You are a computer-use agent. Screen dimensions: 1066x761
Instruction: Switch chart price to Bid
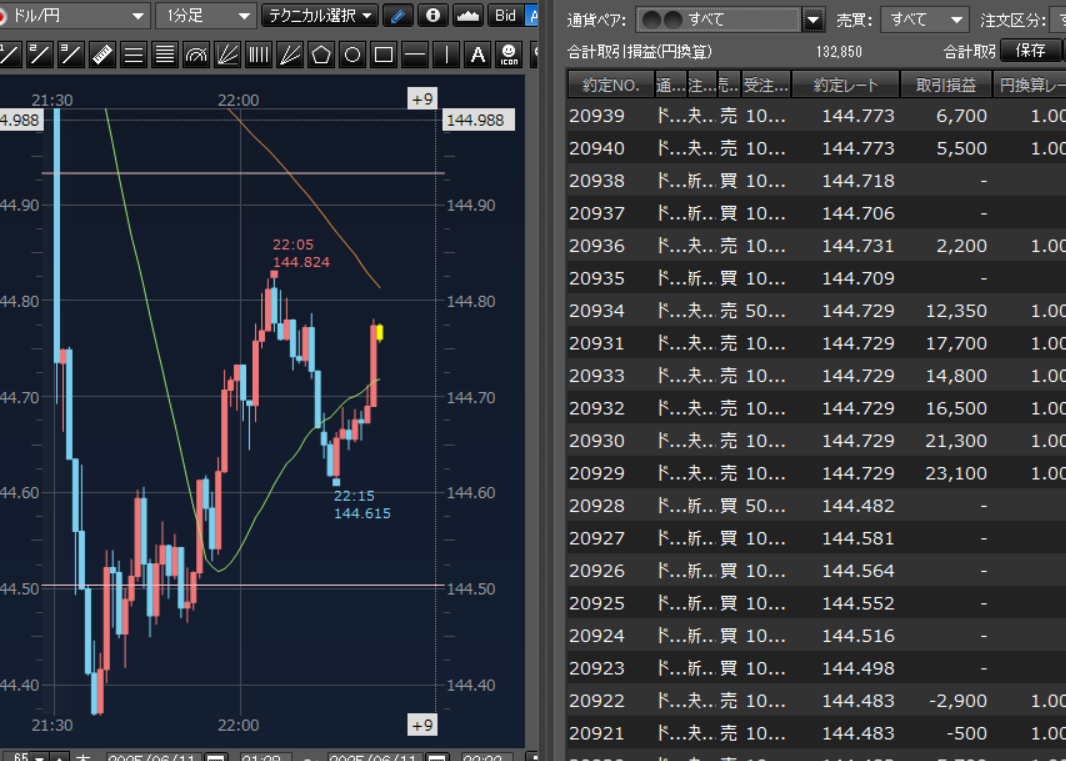(x=506, y=16)
